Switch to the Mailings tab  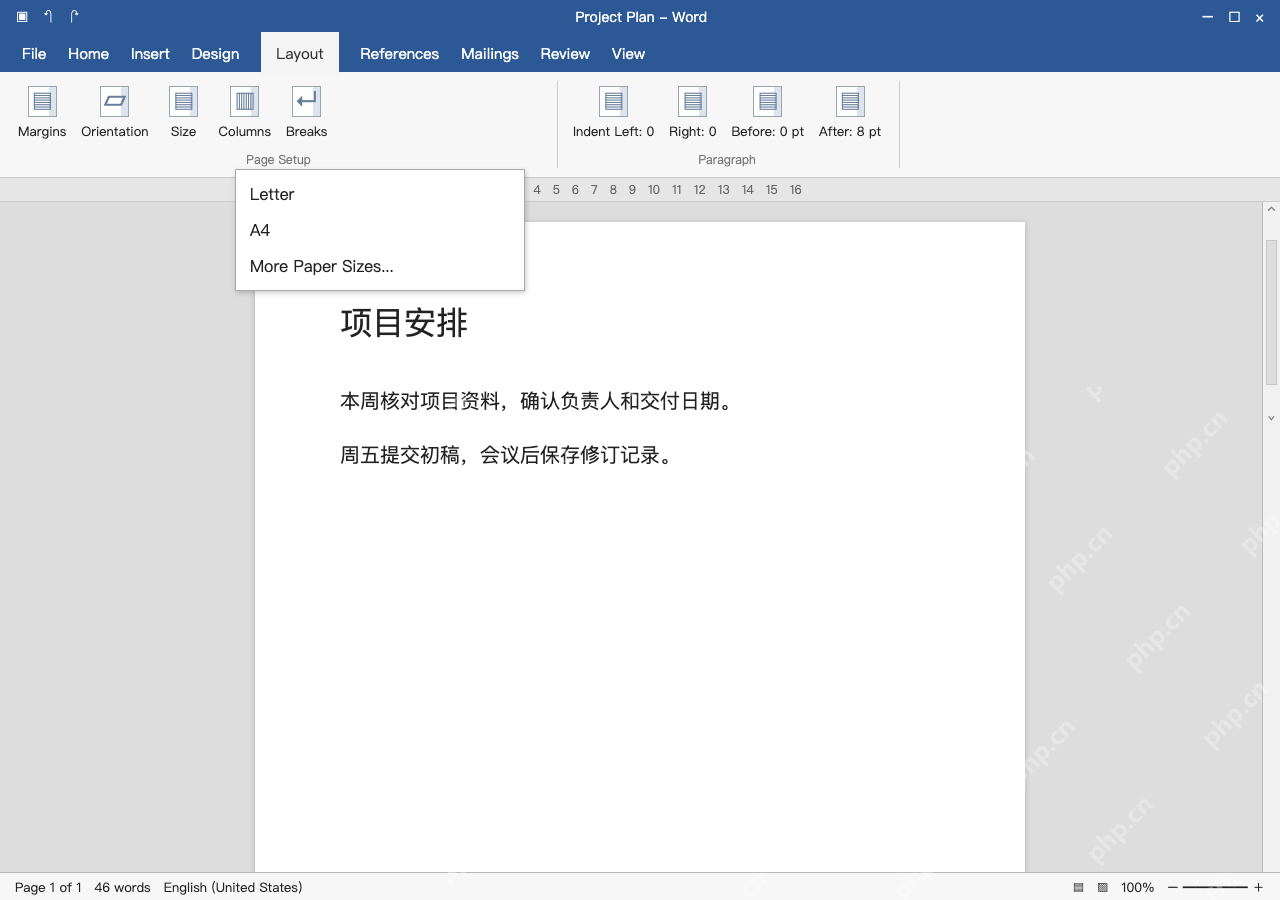[x=490, y=54]
